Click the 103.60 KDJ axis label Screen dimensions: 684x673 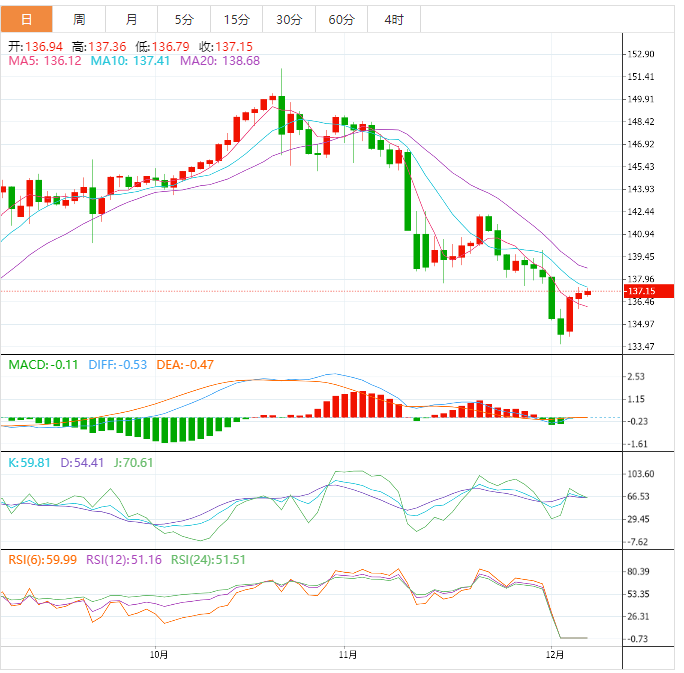(641, 474)
